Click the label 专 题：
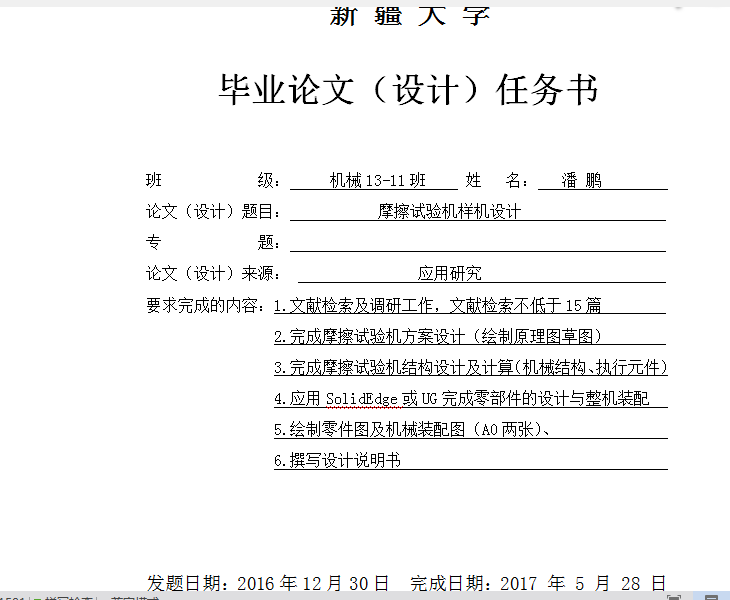 pyautogui.click(x=214, y=243)
